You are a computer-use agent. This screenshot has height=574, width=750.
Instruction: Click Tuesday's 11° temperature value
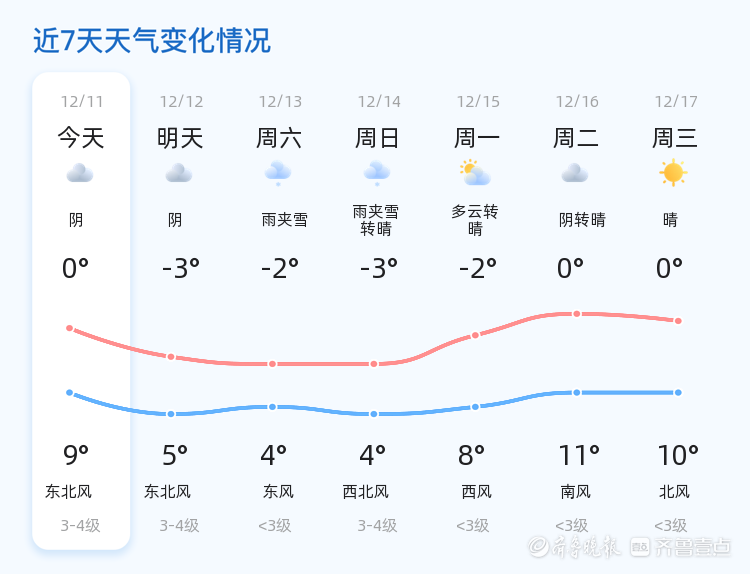click(579, 456)
